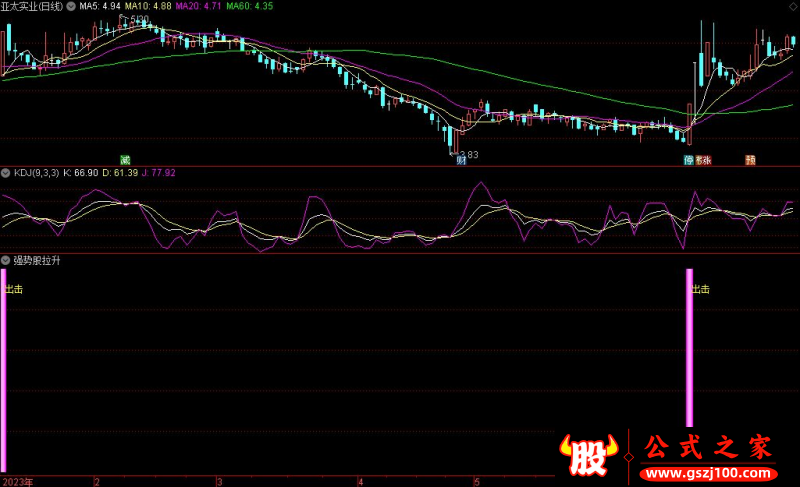Click the MA10 moving average label
This screenshot has height=487, width=800.
[146, 6]
